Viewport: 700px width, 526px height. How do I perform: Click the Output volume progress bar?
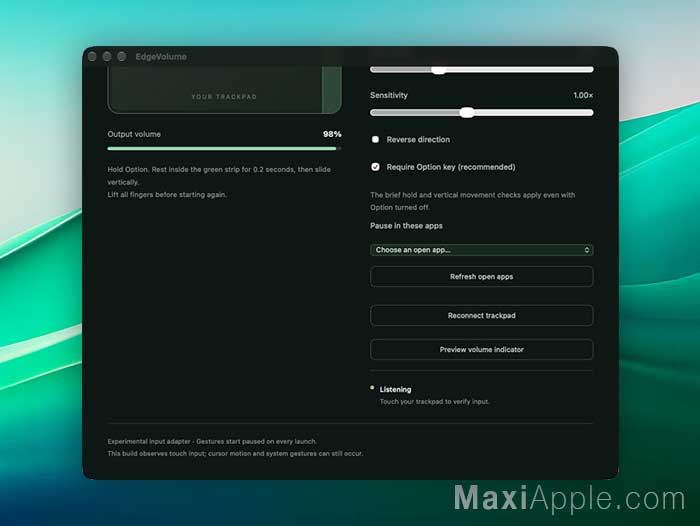pos(224,149)
